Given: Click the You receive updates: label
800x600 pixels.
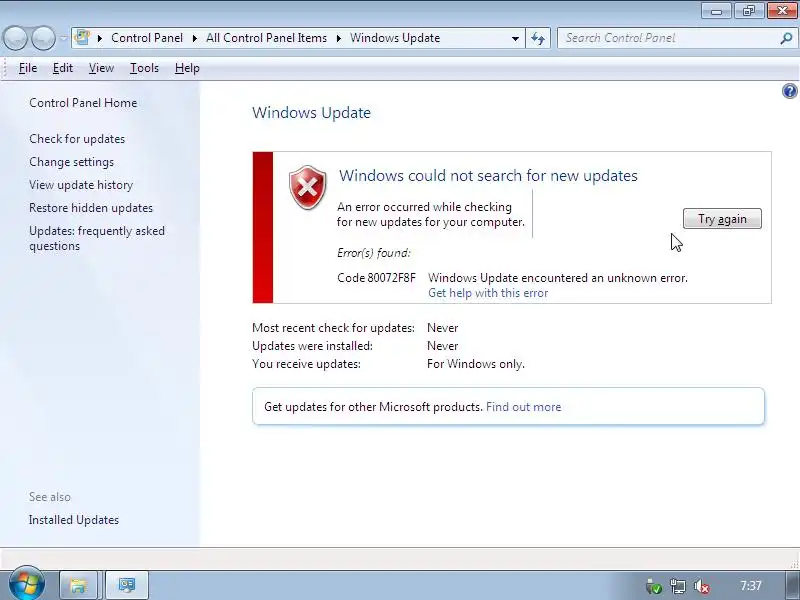Looking at the screenshot, I should [x=306, y=364].
